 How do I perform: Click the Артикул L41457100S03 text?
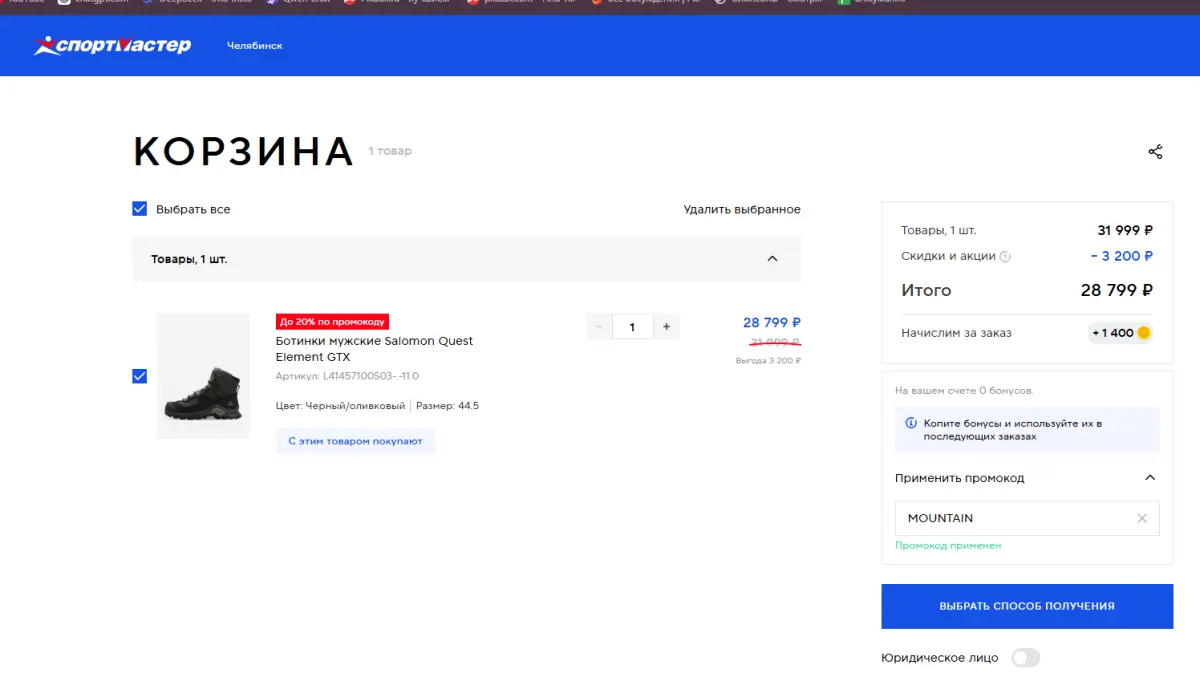(347, 376)
